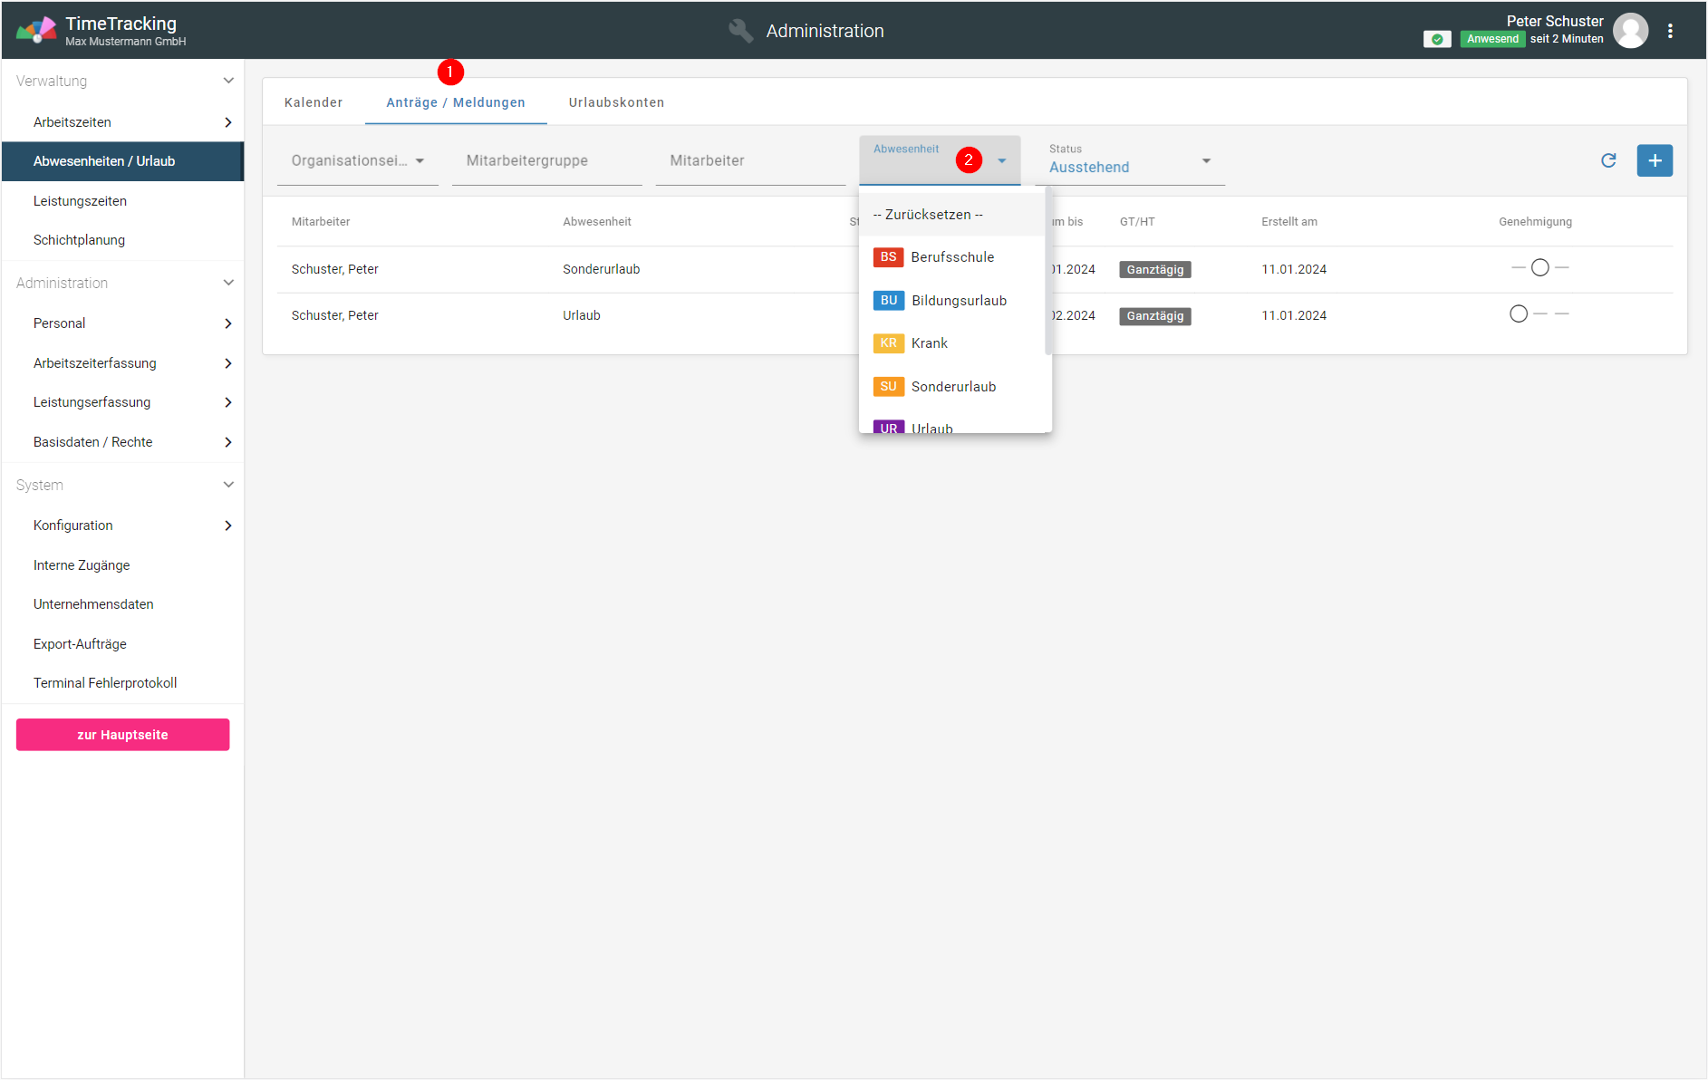Expand the Personal submenu

(228, 324)
